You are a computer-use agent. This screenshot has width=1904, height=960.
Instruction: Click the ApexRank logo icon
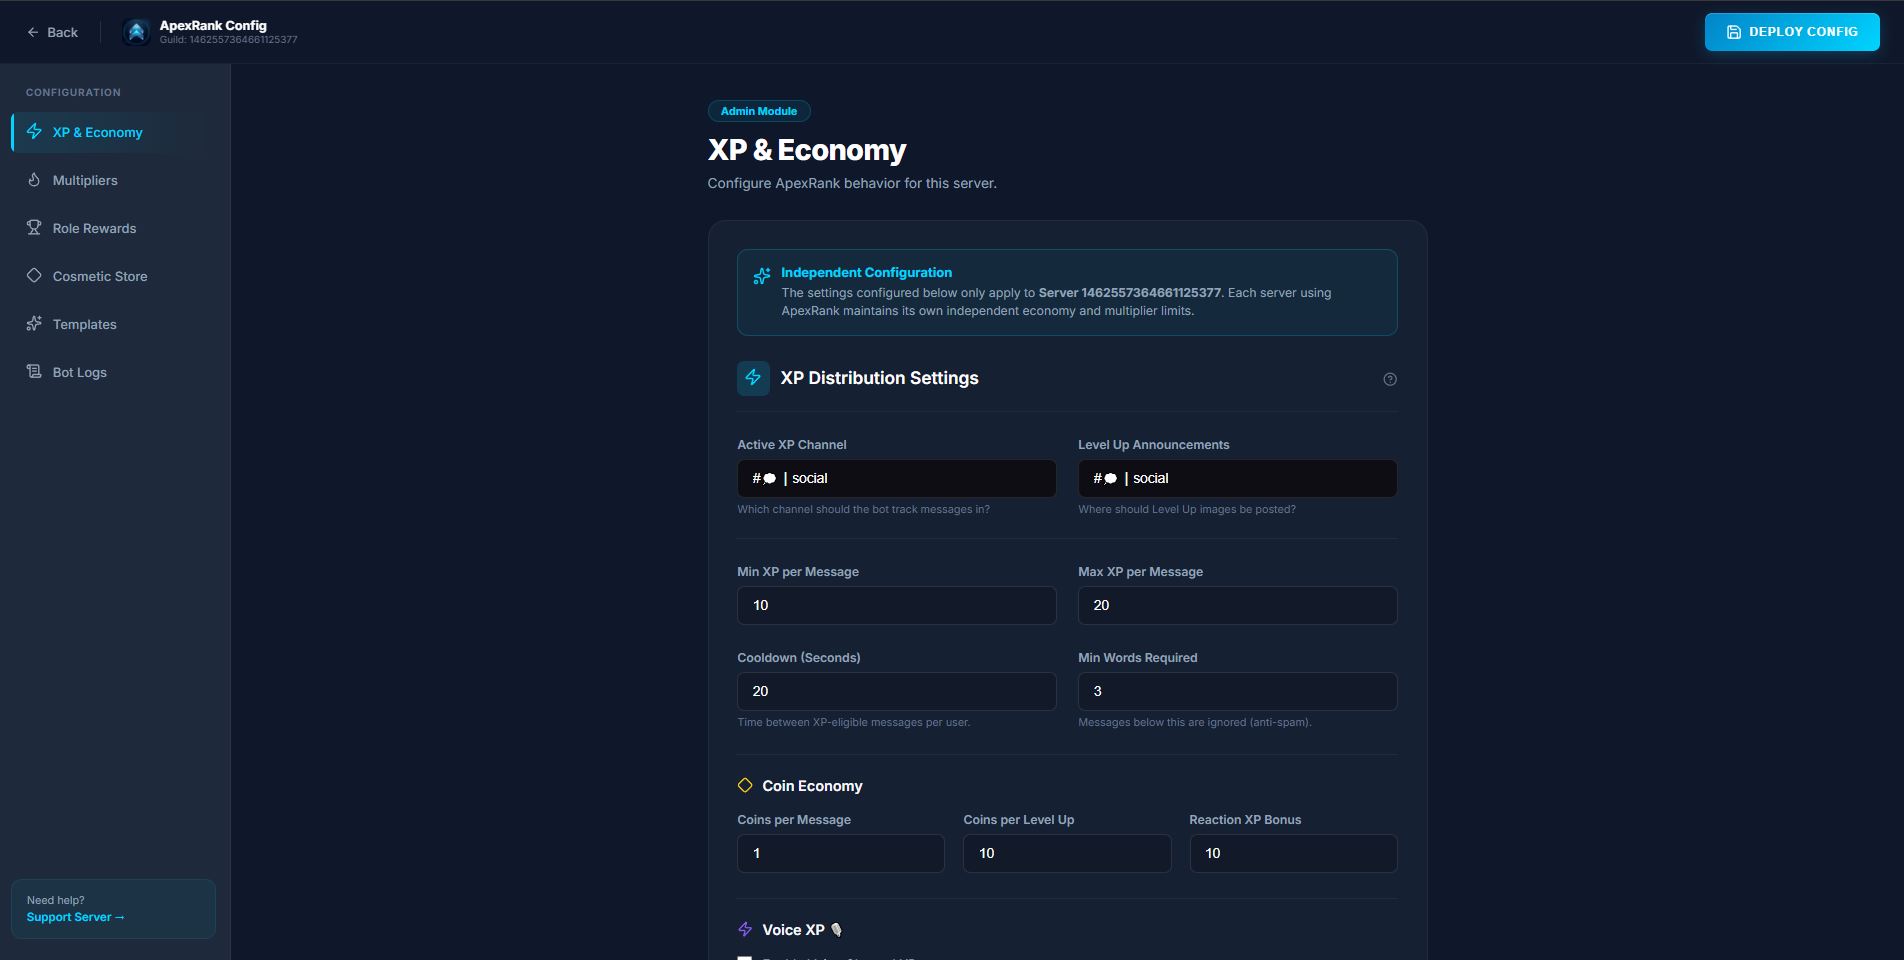click(x=136, y=32)
